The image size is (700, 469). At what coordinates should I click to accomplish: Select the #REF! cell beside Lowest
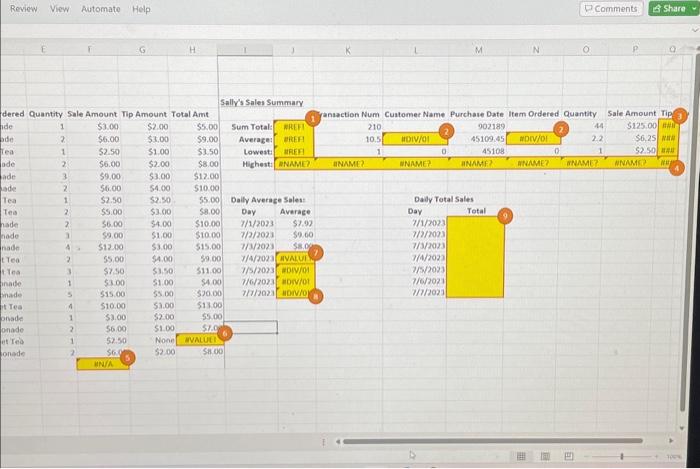click(x=294, y=152)
